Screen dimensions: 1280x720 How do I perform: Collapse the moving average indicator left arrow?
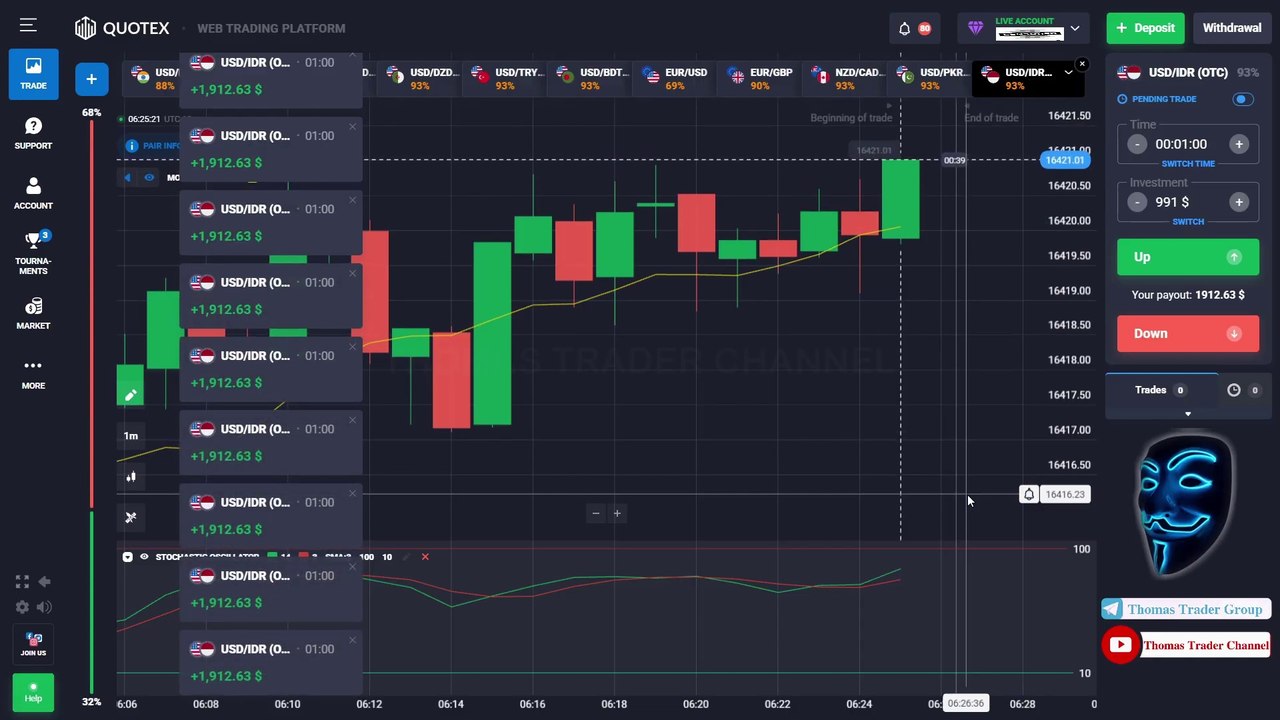click(x=127, y=177)
